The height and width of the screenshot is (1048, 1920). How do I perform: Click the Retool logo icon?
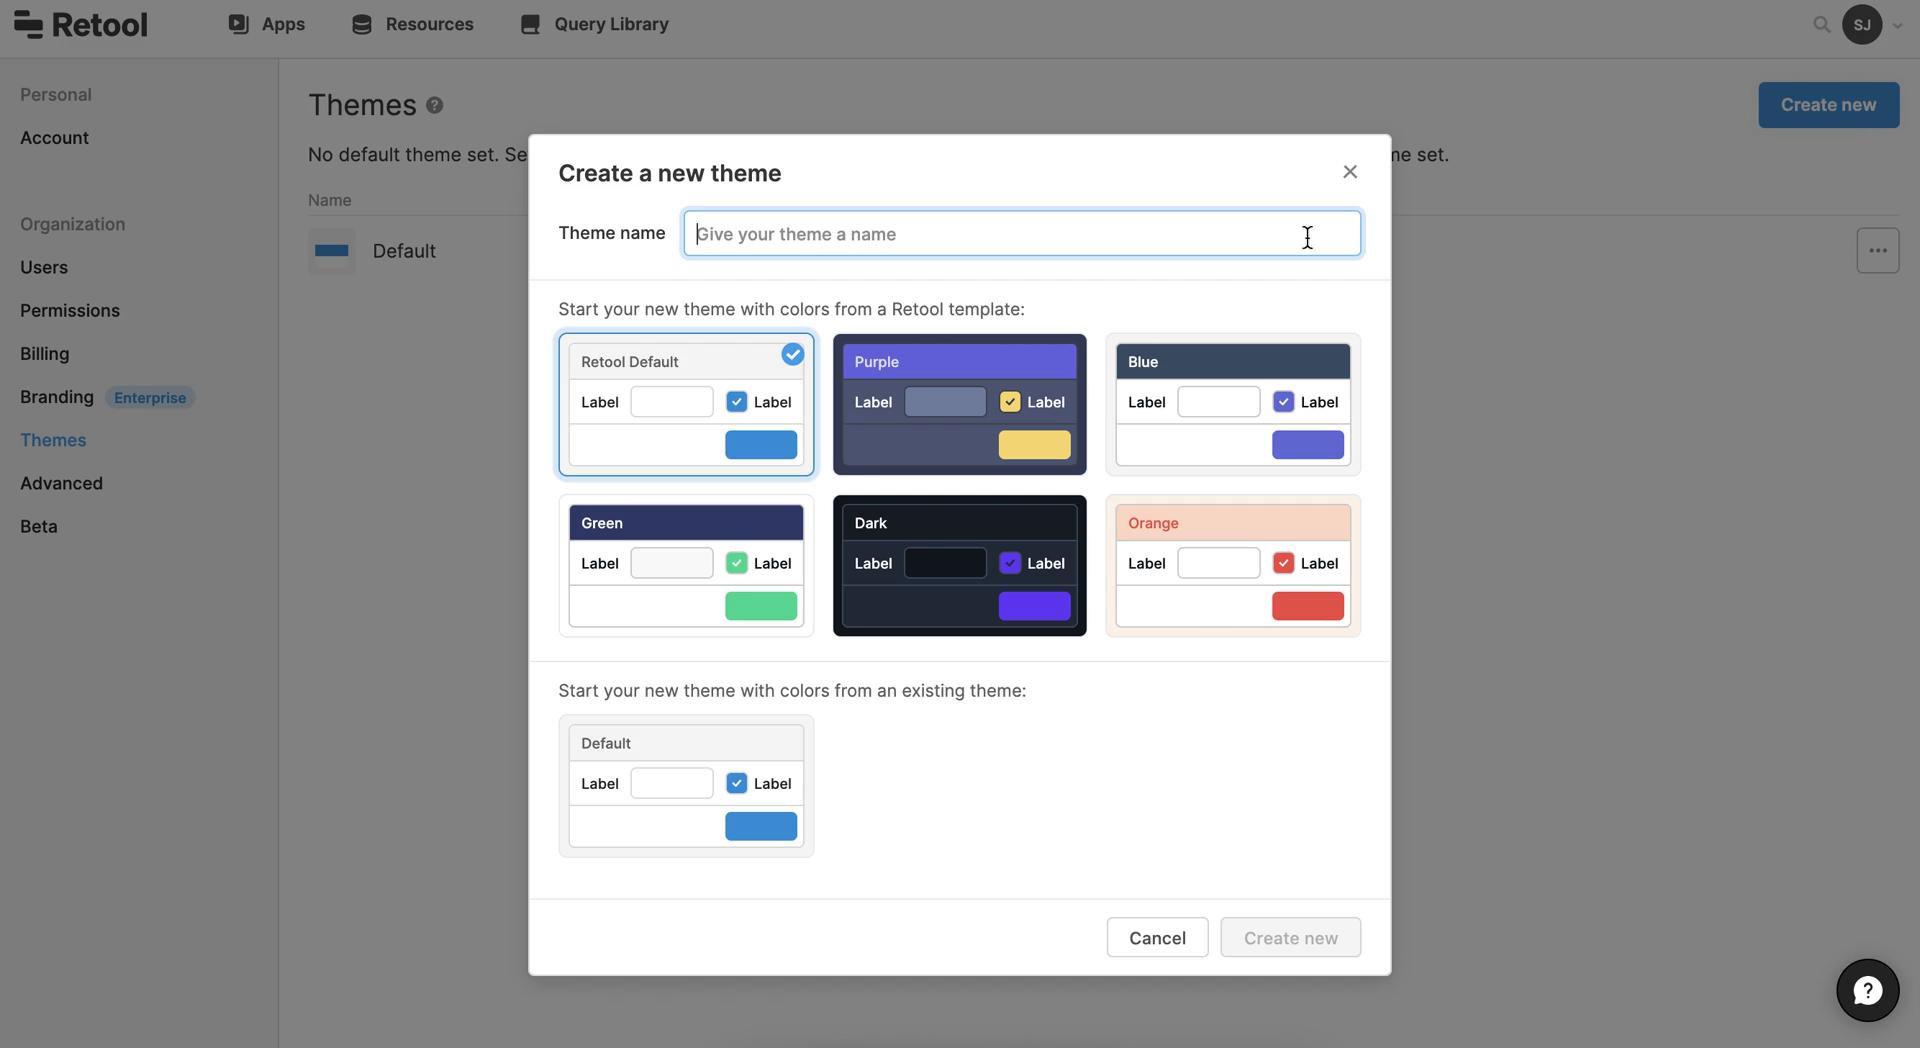pos(28,24)
